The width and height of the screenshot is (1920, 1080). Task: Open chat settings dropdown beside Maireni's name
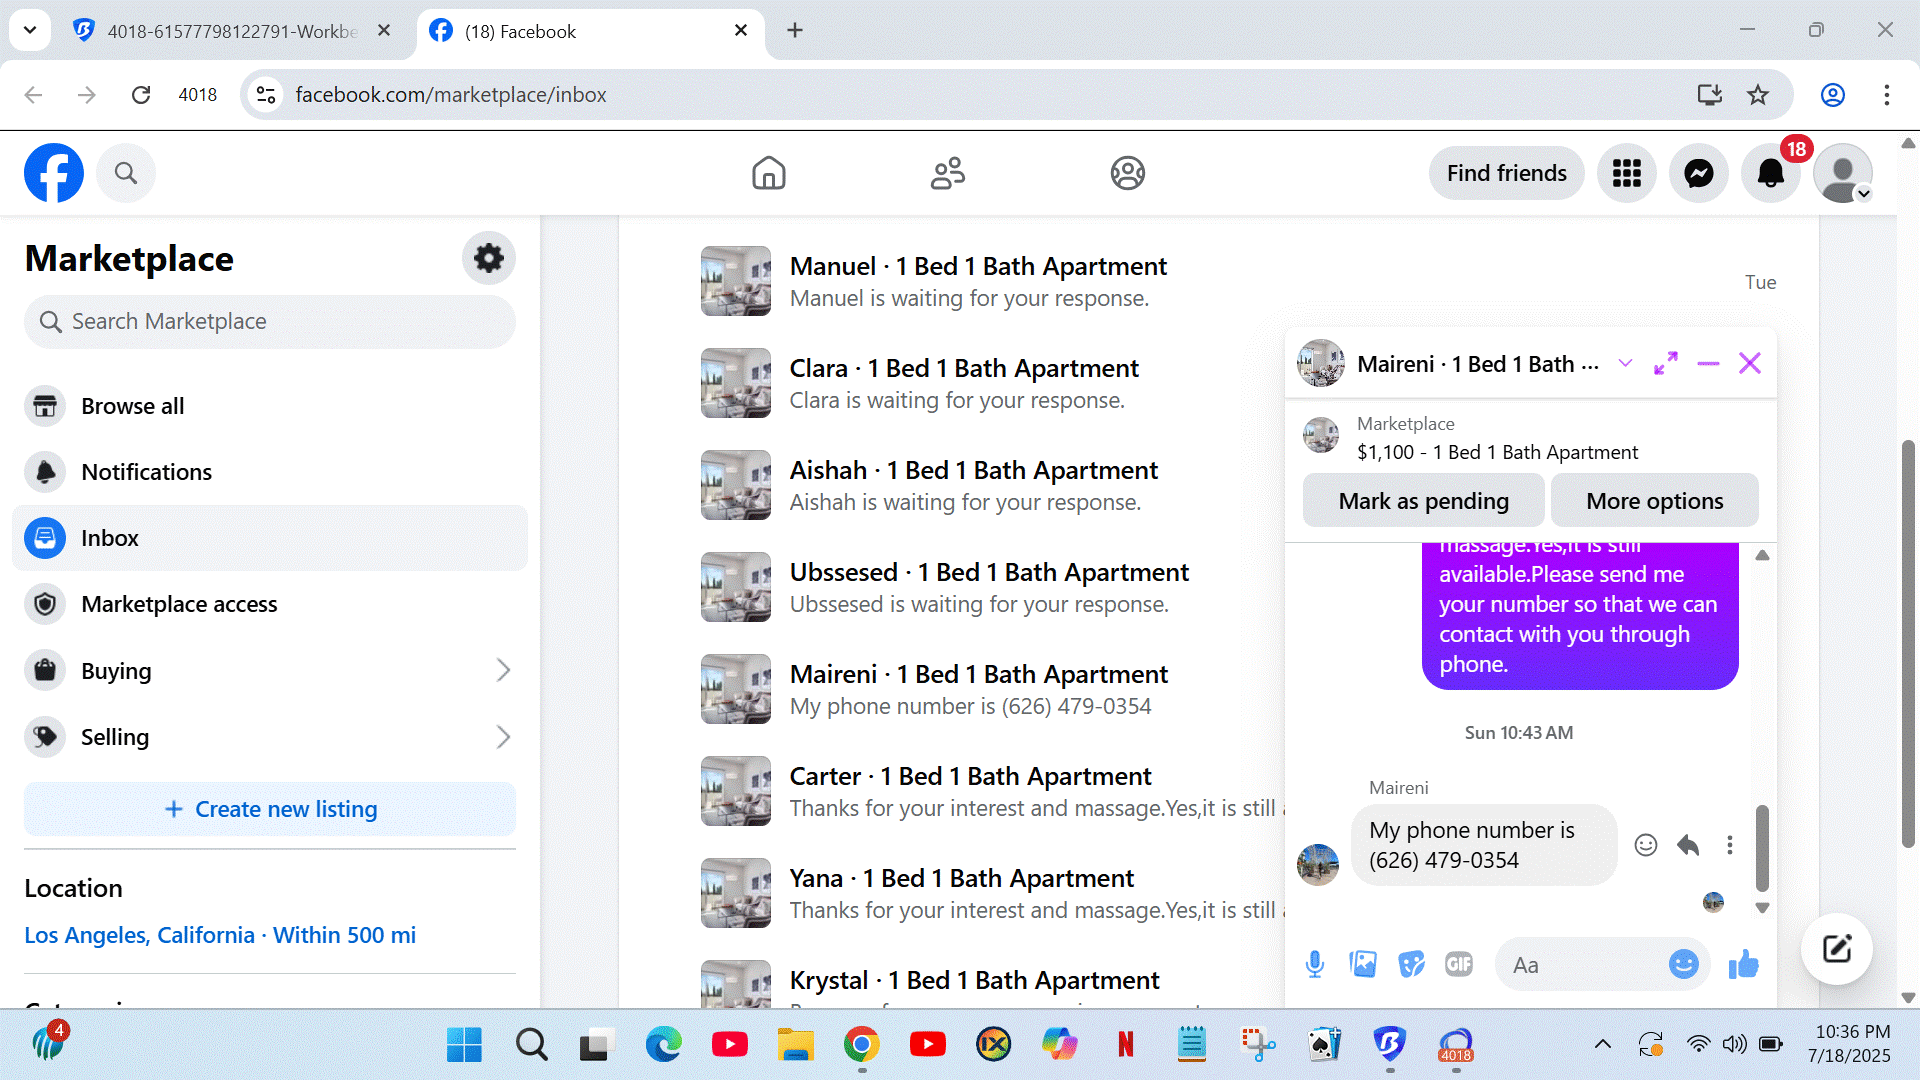(1625, 364)
